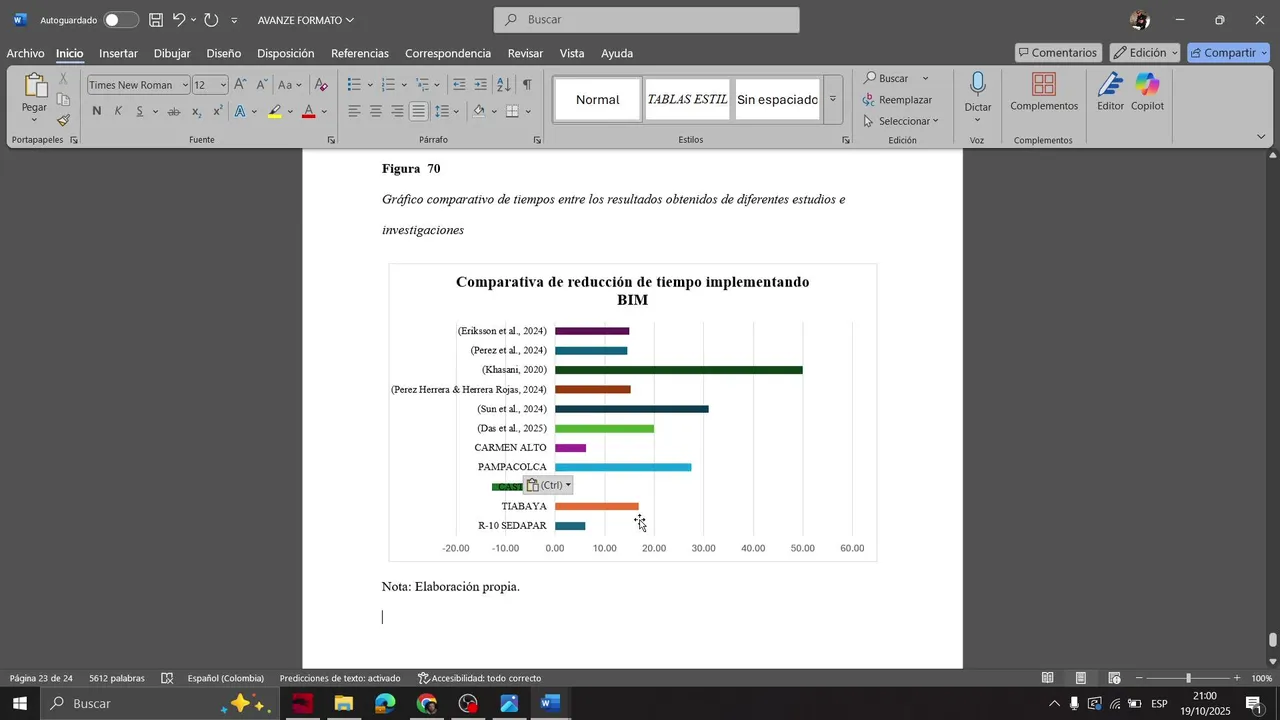Click the search box in title bar
This screenshot has width=1280, height=720.
[646, 20]
